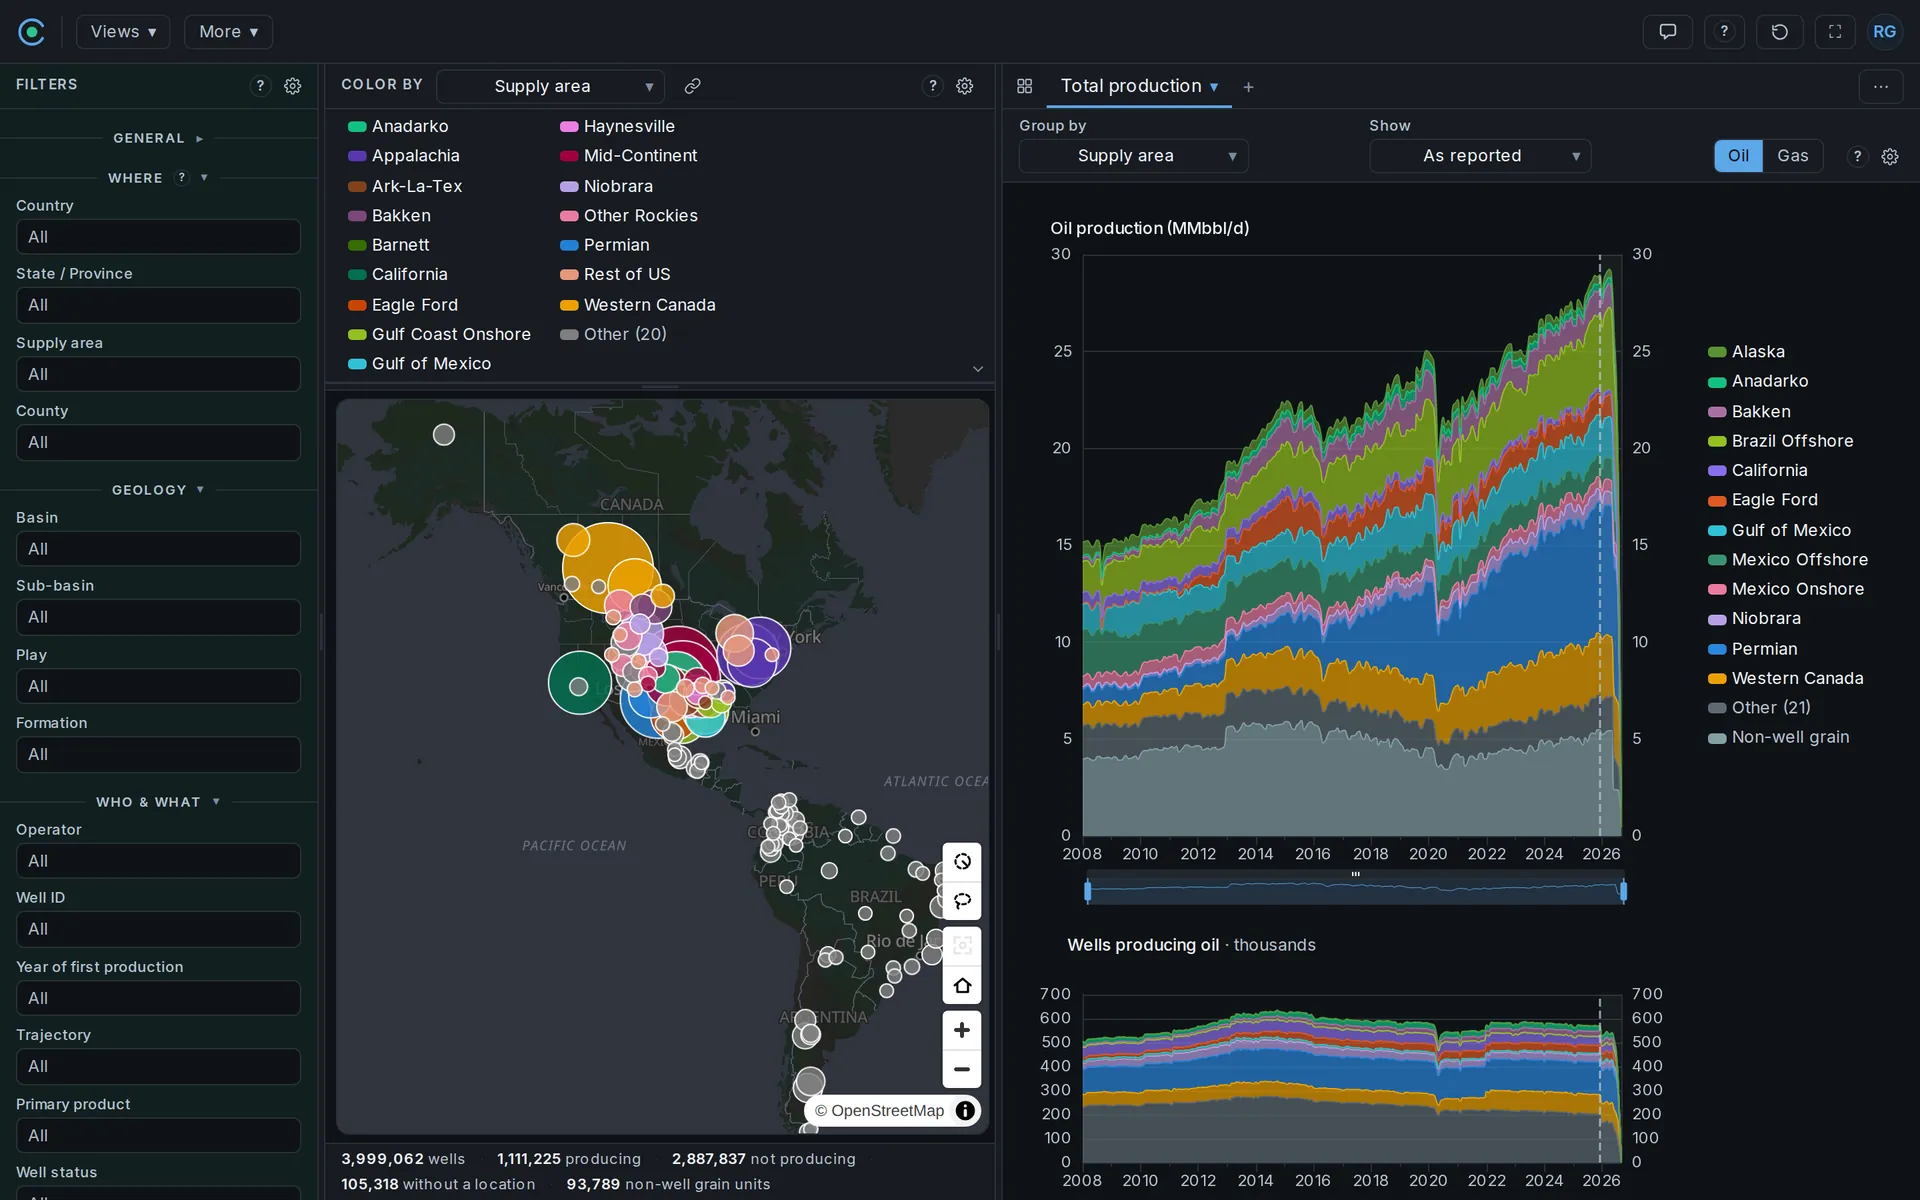Screen dimensions: 1920x1200
Task: Open the Views menu
Action: (123, 32)
